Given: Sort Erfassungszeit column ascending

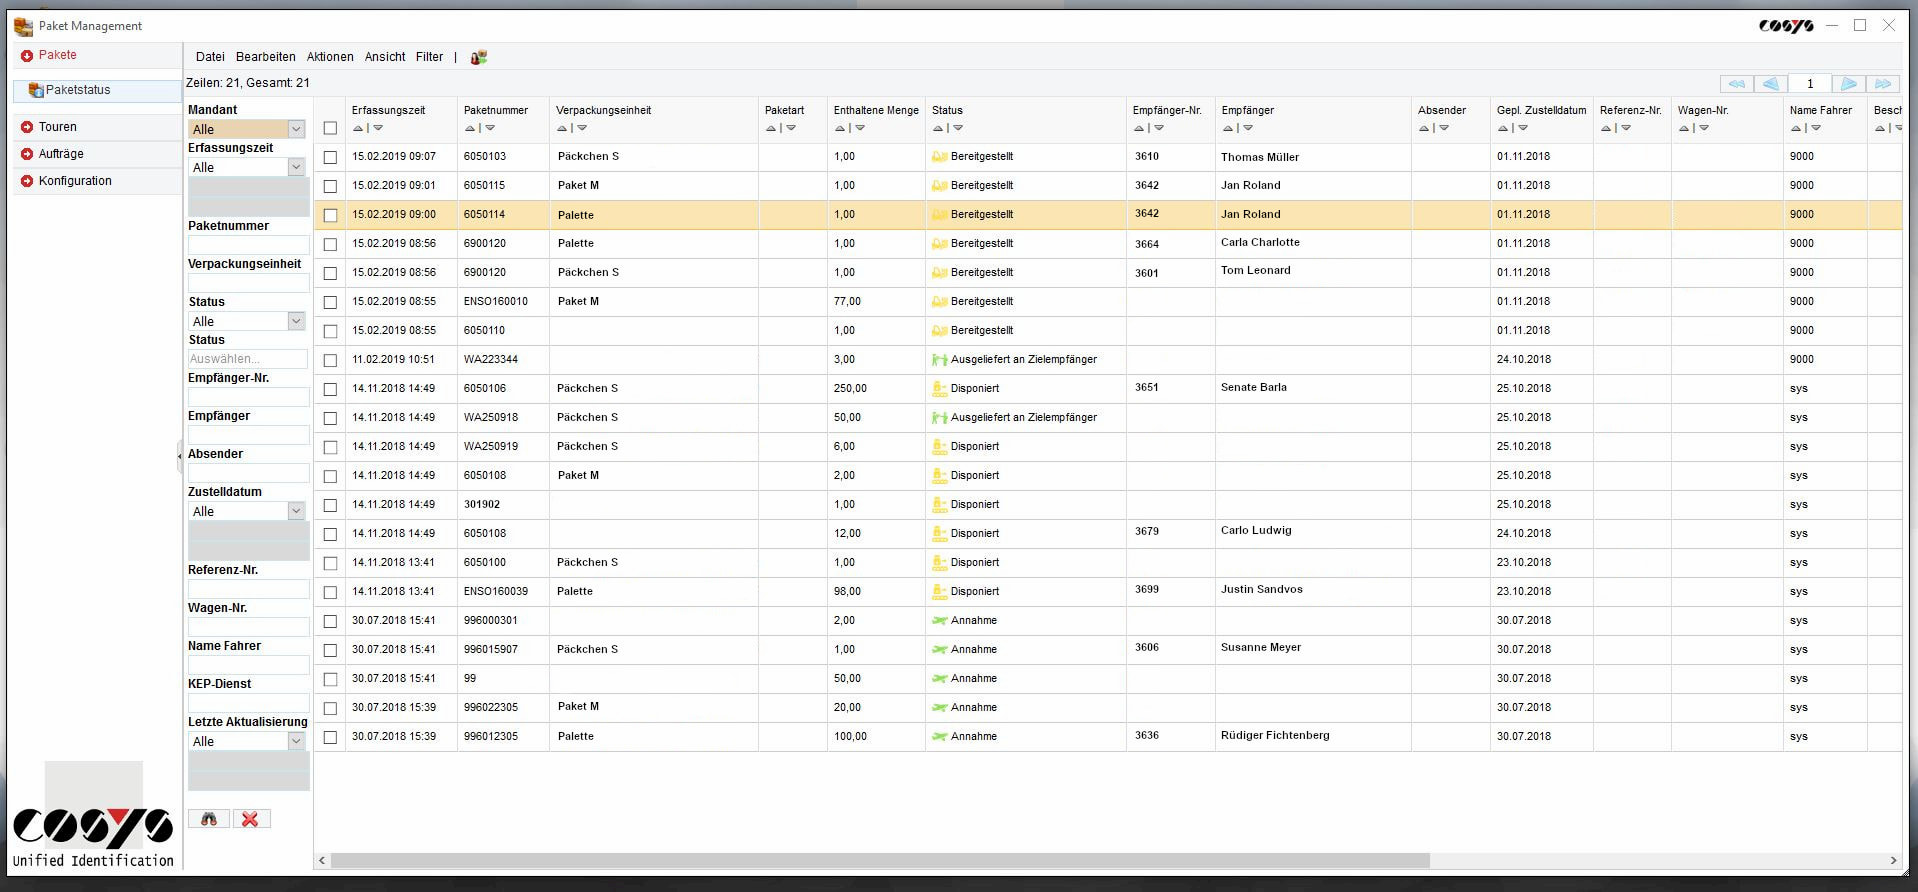Looking at the screenshot, I should tap(358, 128).
